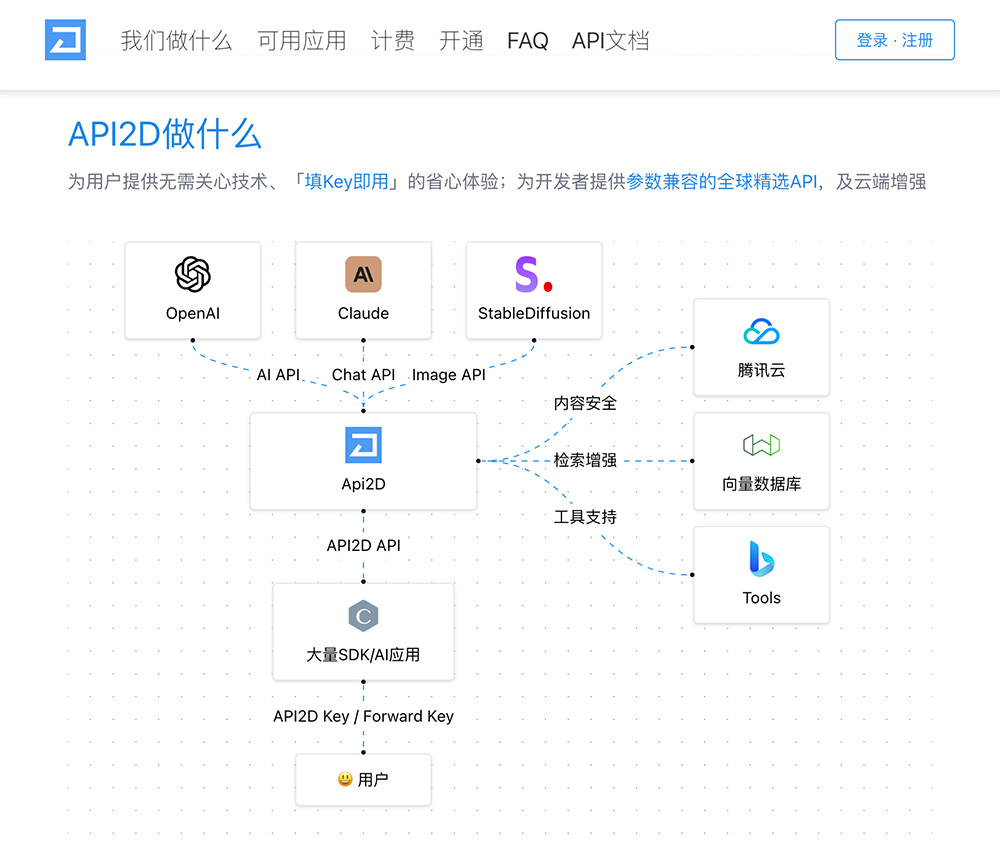Click the 大量SDK/AI应用 hexagon icon
Image resolution: width=1000 pixels, height=848 pixels.
(x=364, y=616)
